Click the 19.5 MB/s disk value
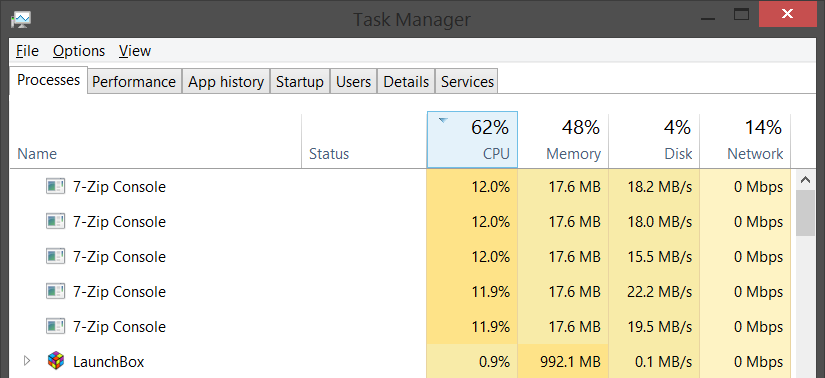 tap(660, 327)
